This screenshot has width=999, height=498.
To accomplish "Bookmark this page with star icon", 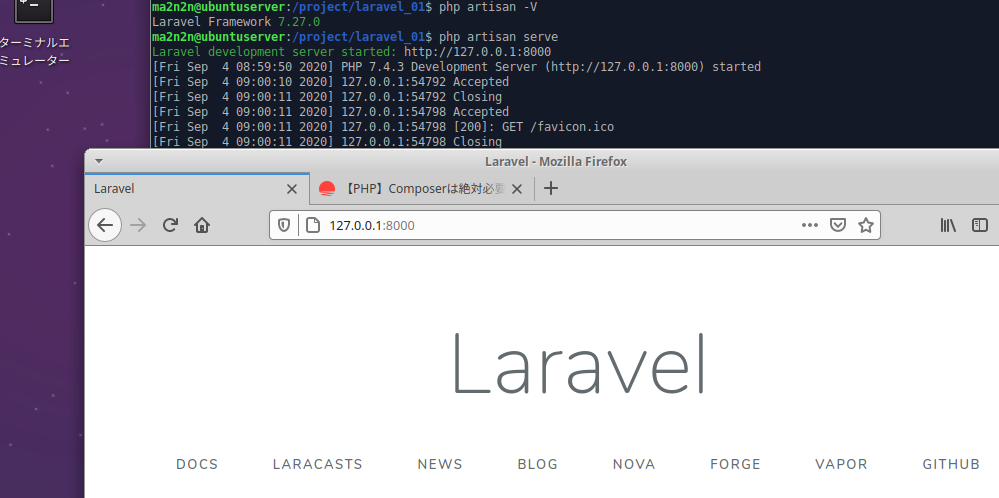I will [x=866, y=225].
